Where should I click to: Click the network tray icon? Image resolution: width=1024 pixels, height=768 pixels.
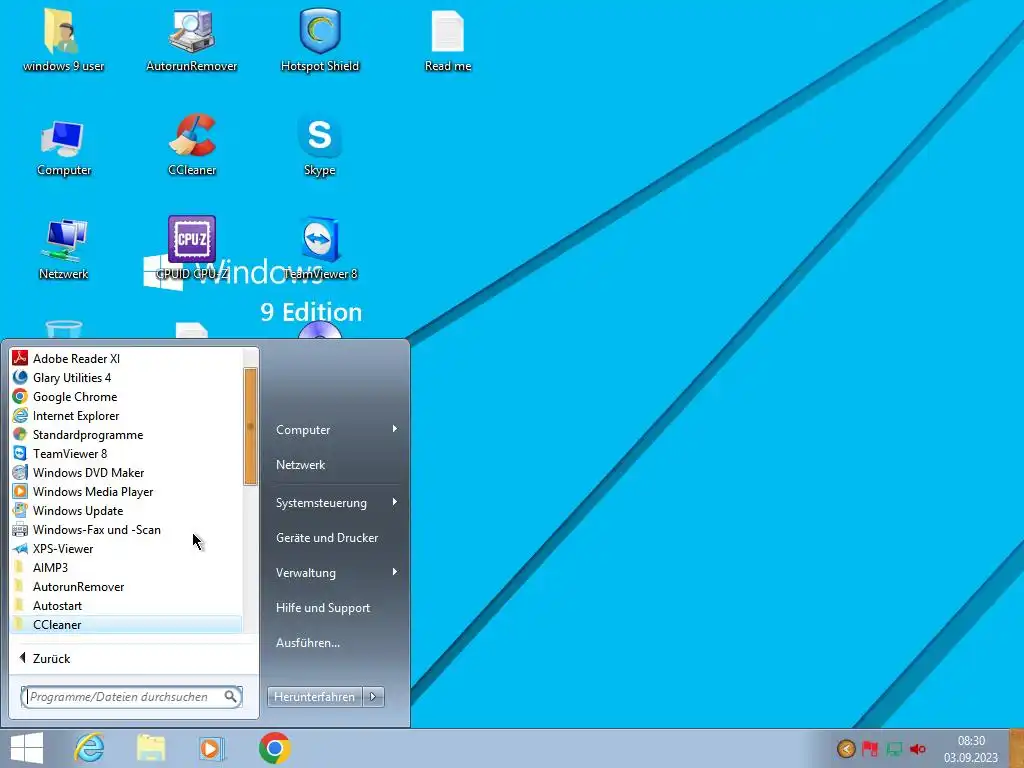(x=894, y=748)
